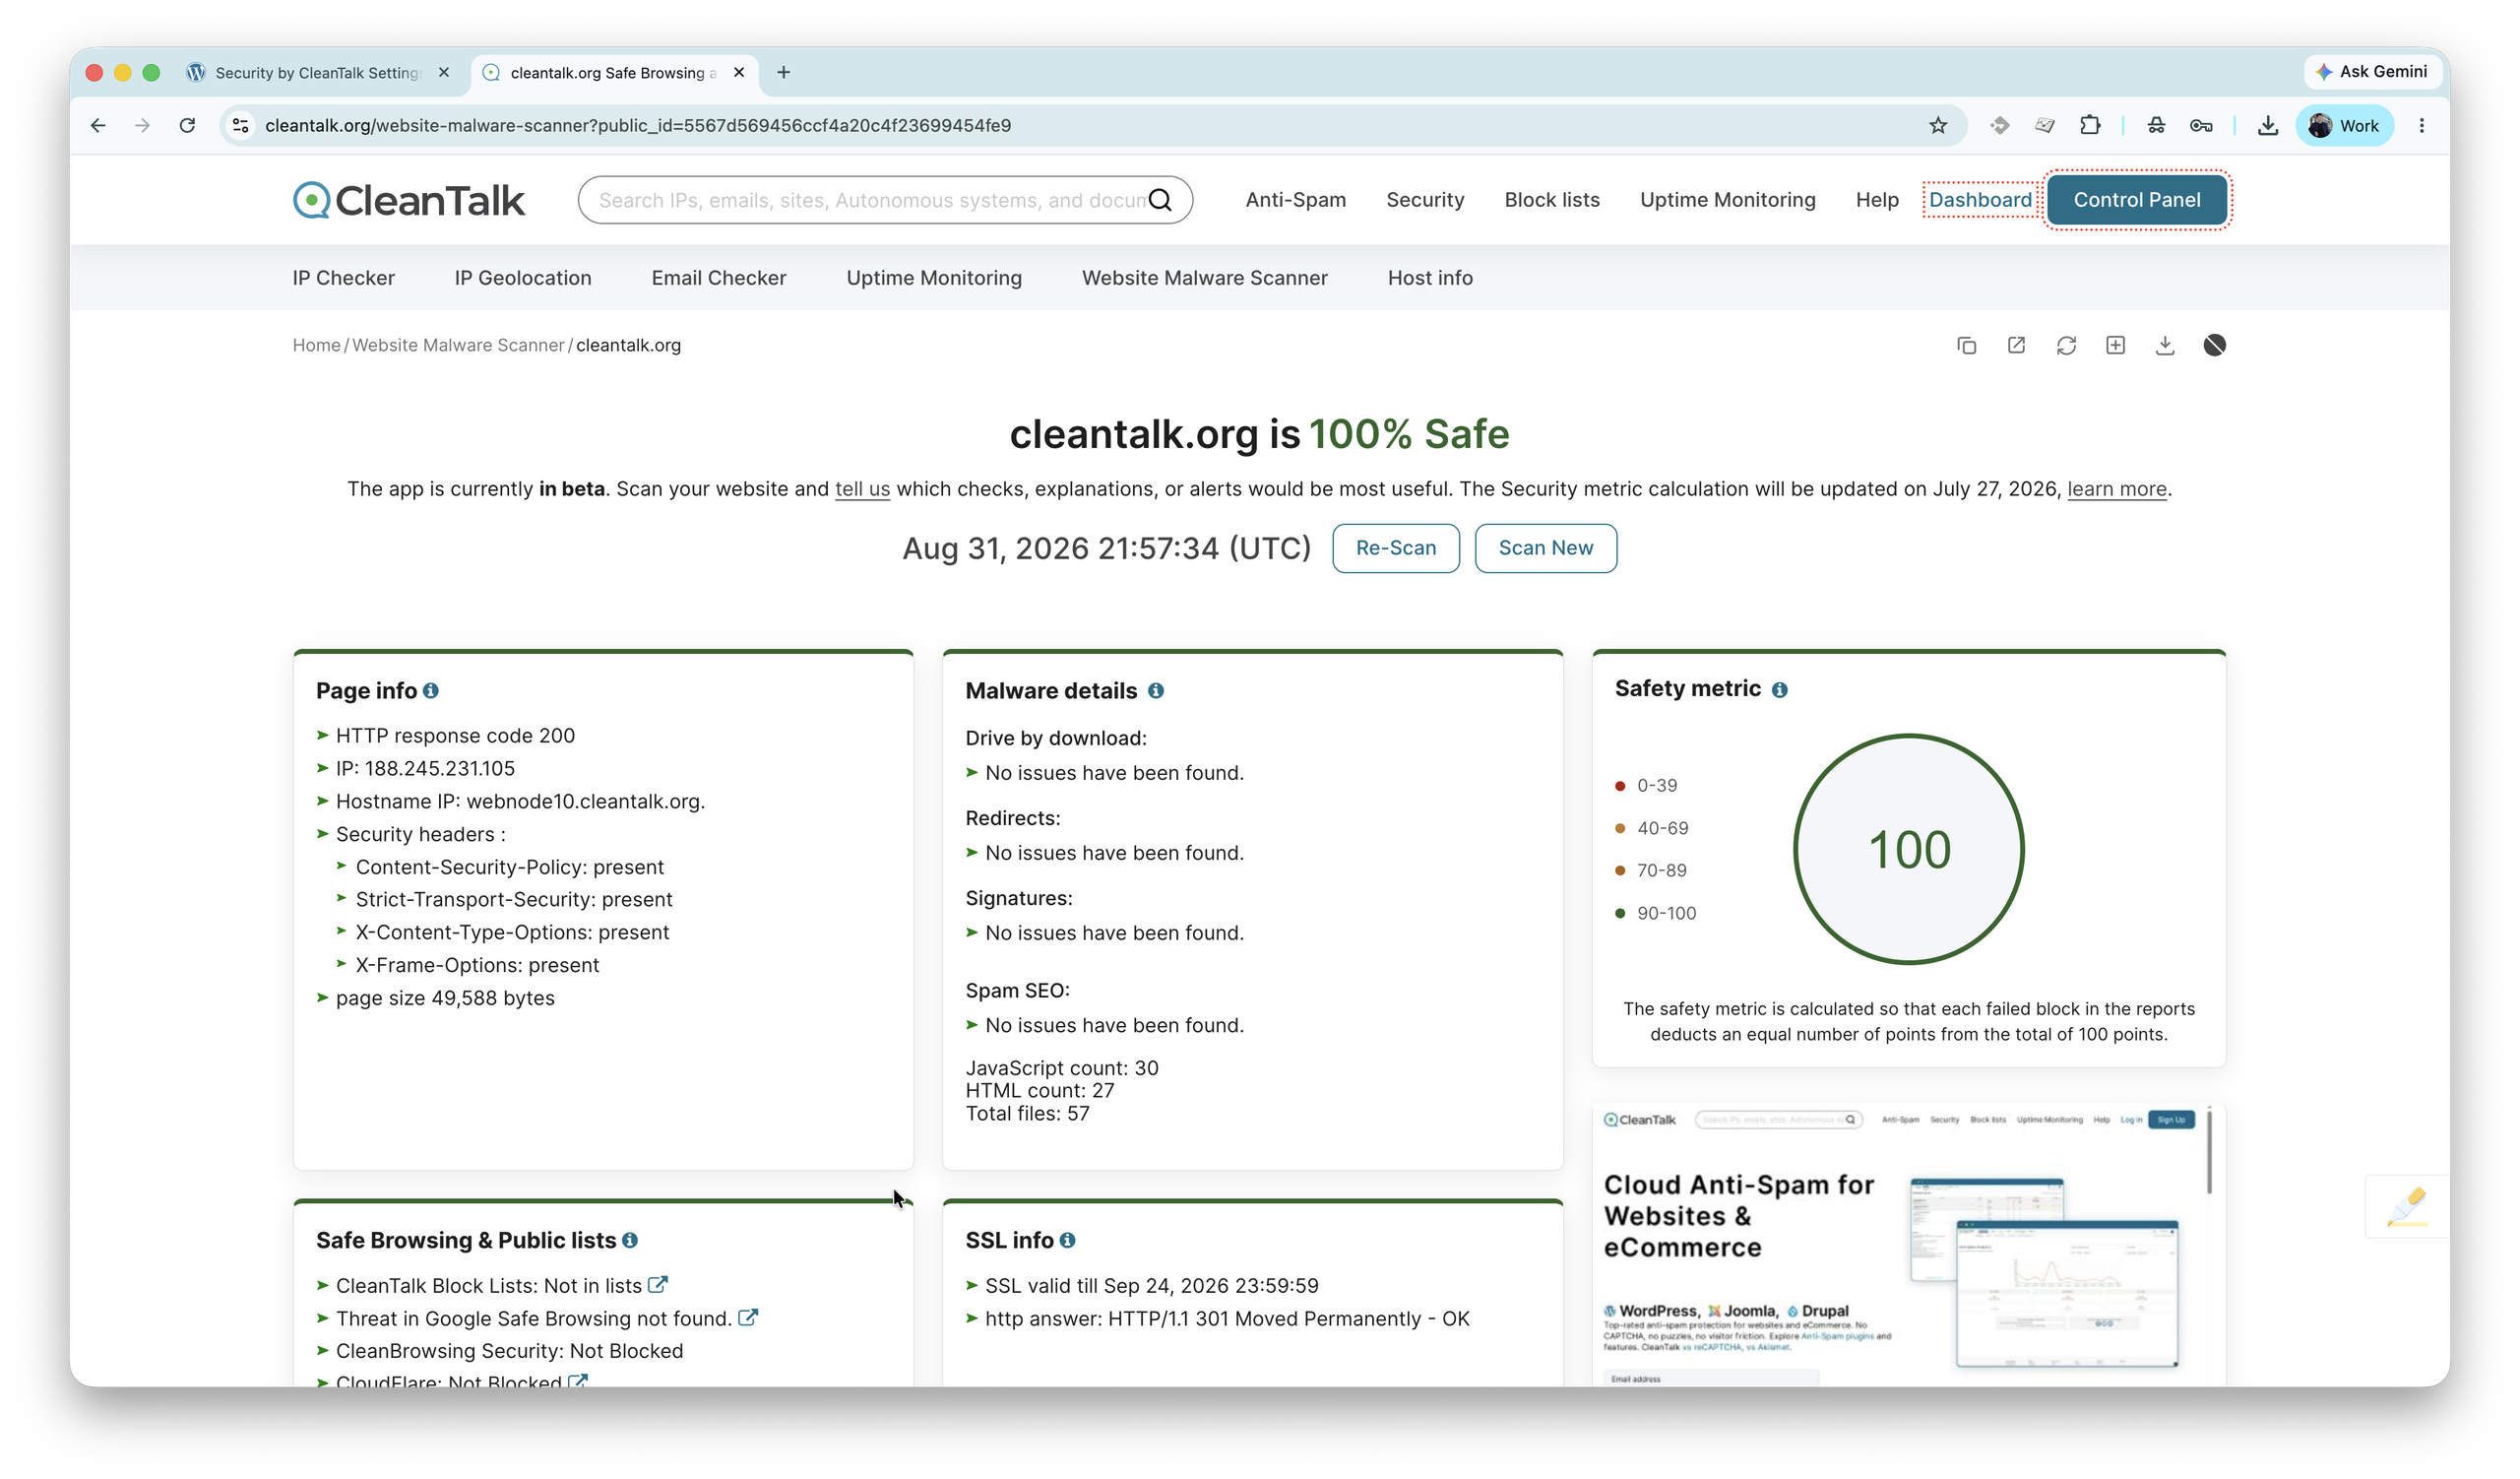Select IP Geolocation in sub-navigation

[523, 278]
